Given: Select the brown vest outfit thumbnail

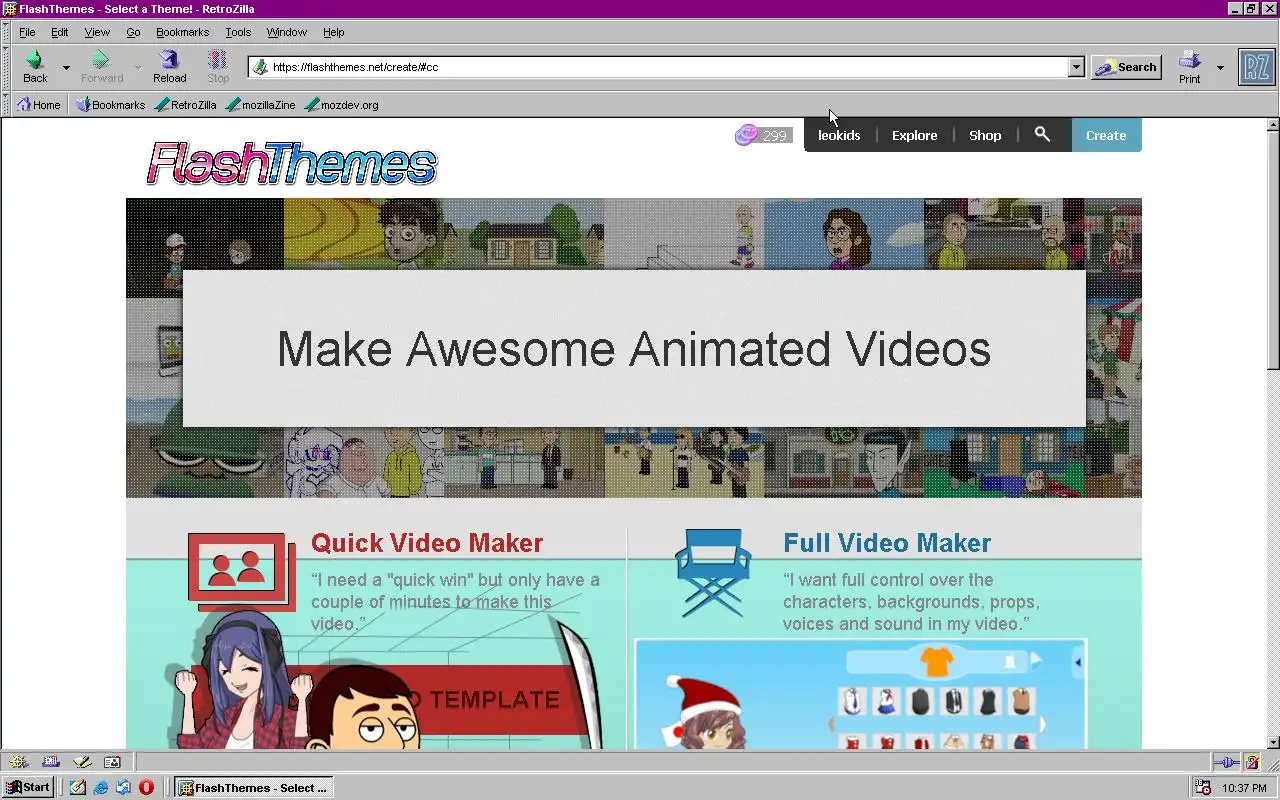Looking at the screenshot, I should (x=1021, y=701).
